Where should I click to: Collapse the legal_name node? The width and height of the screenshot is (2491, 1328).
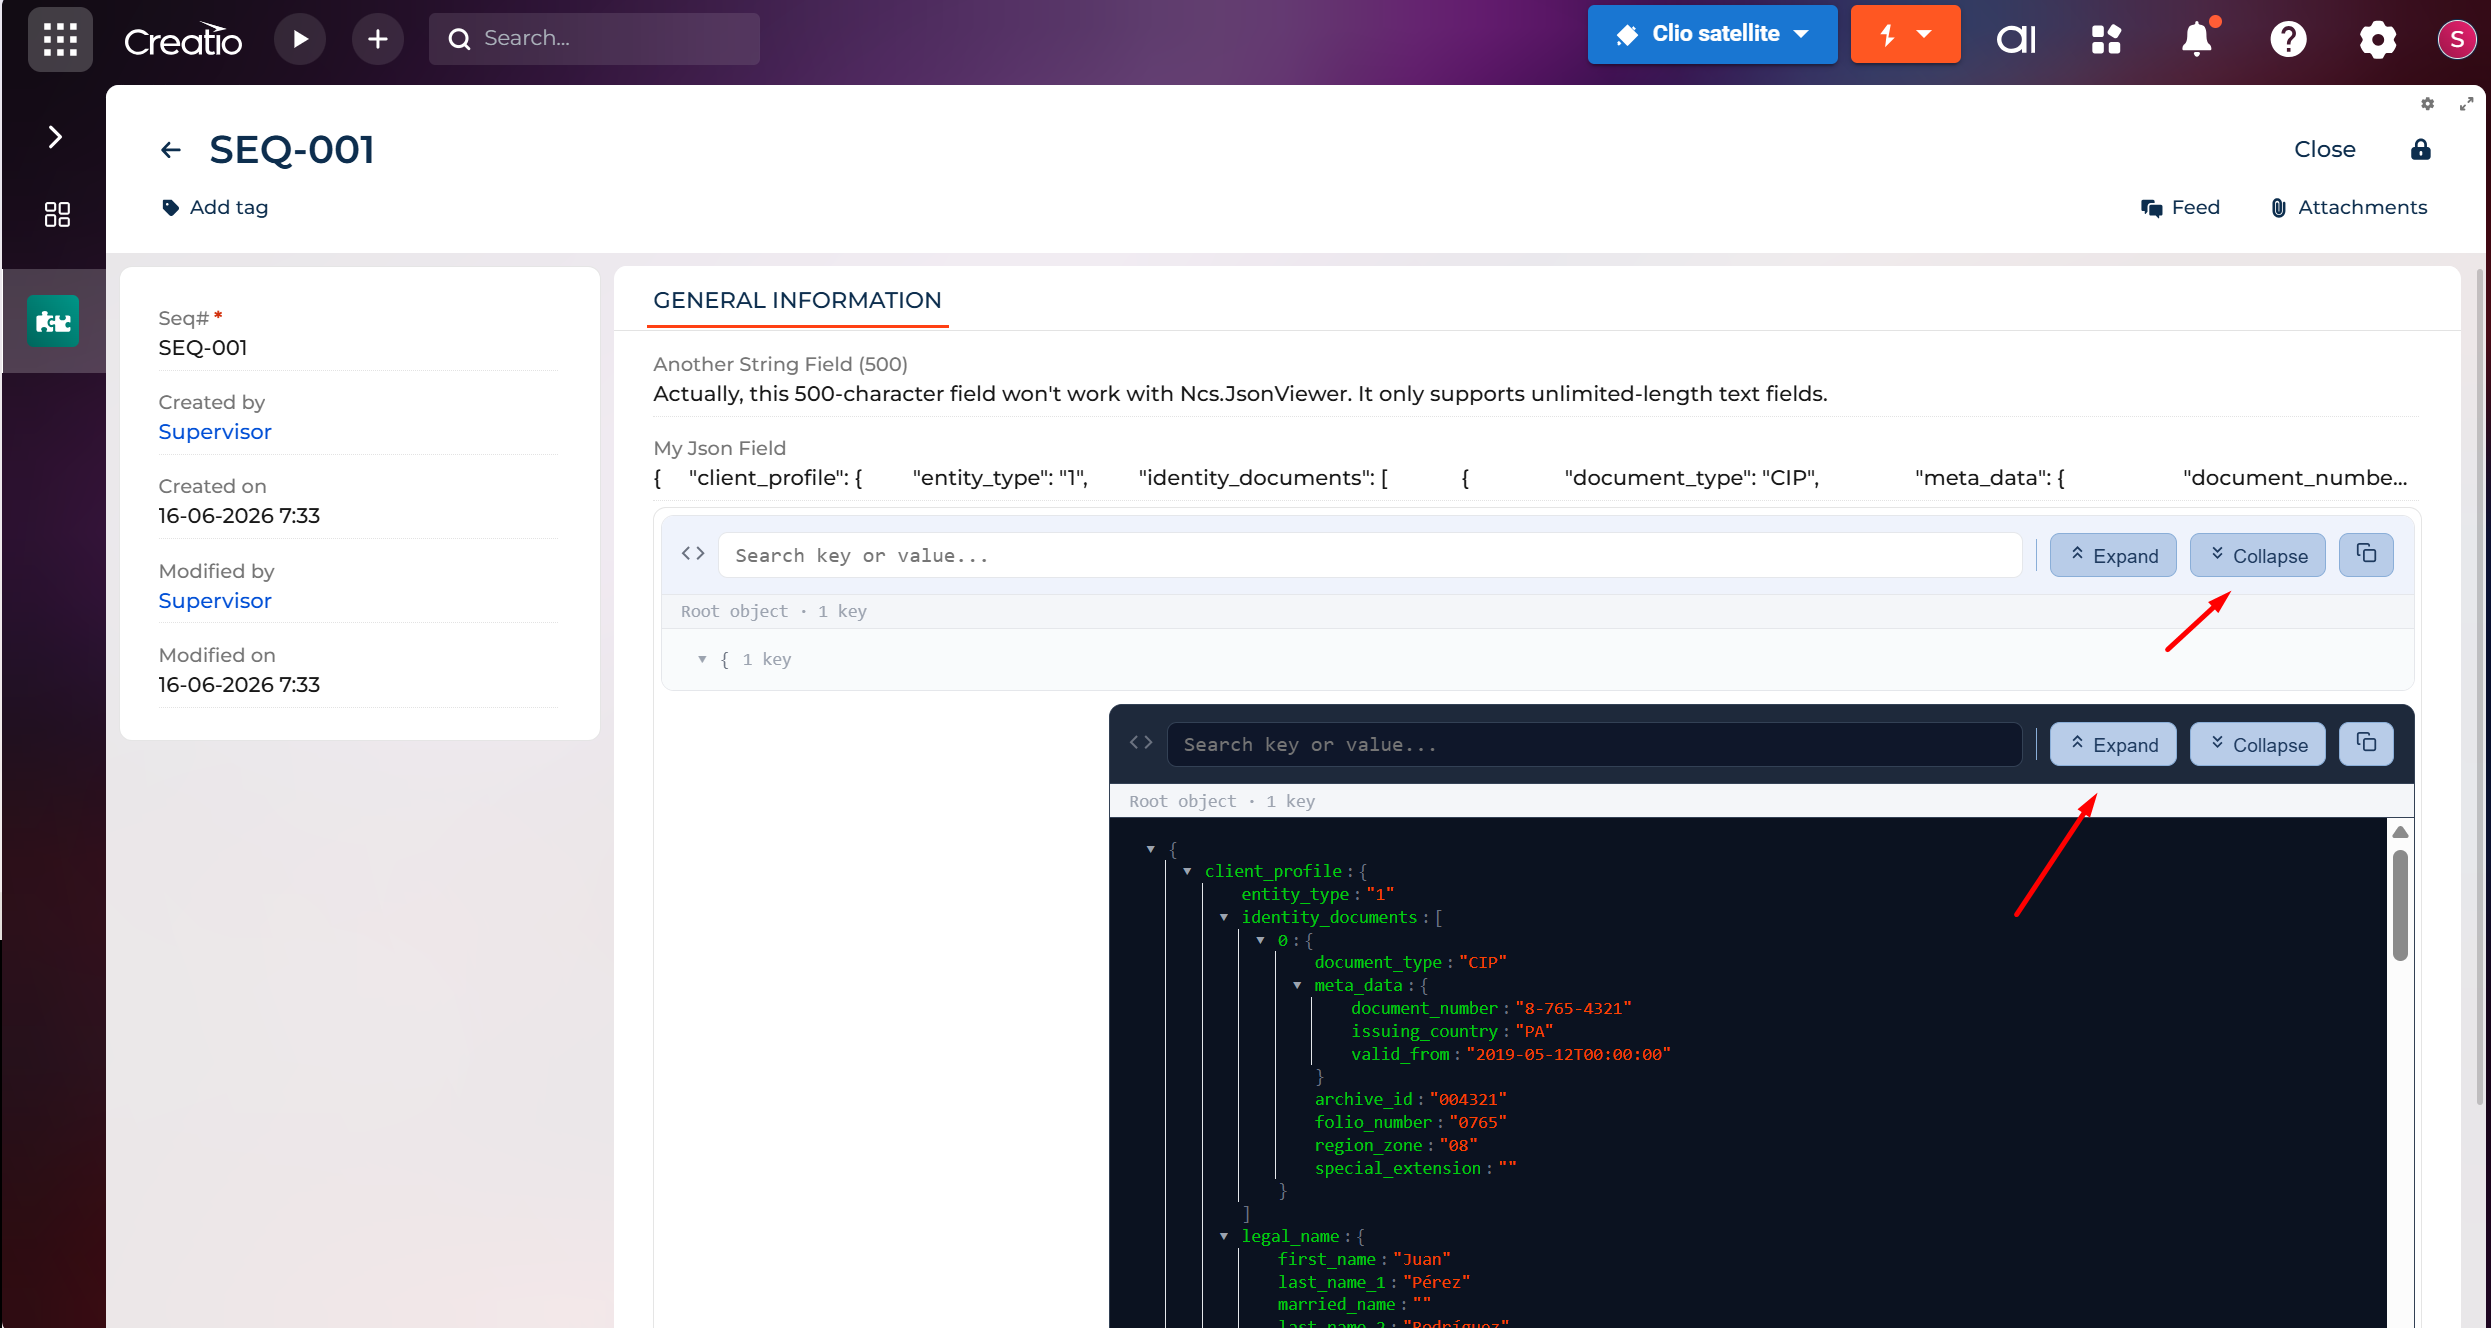click(1224, 1236)
